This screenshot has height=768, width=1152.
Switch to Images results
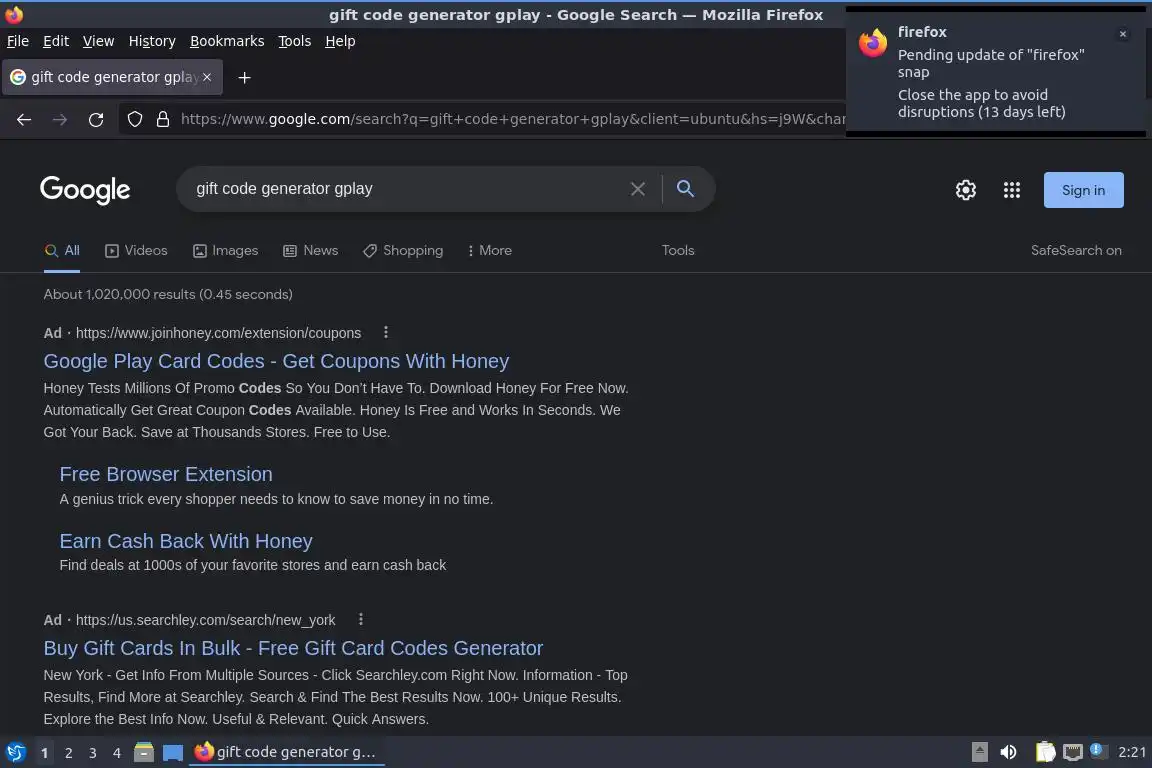coord(226,251)
